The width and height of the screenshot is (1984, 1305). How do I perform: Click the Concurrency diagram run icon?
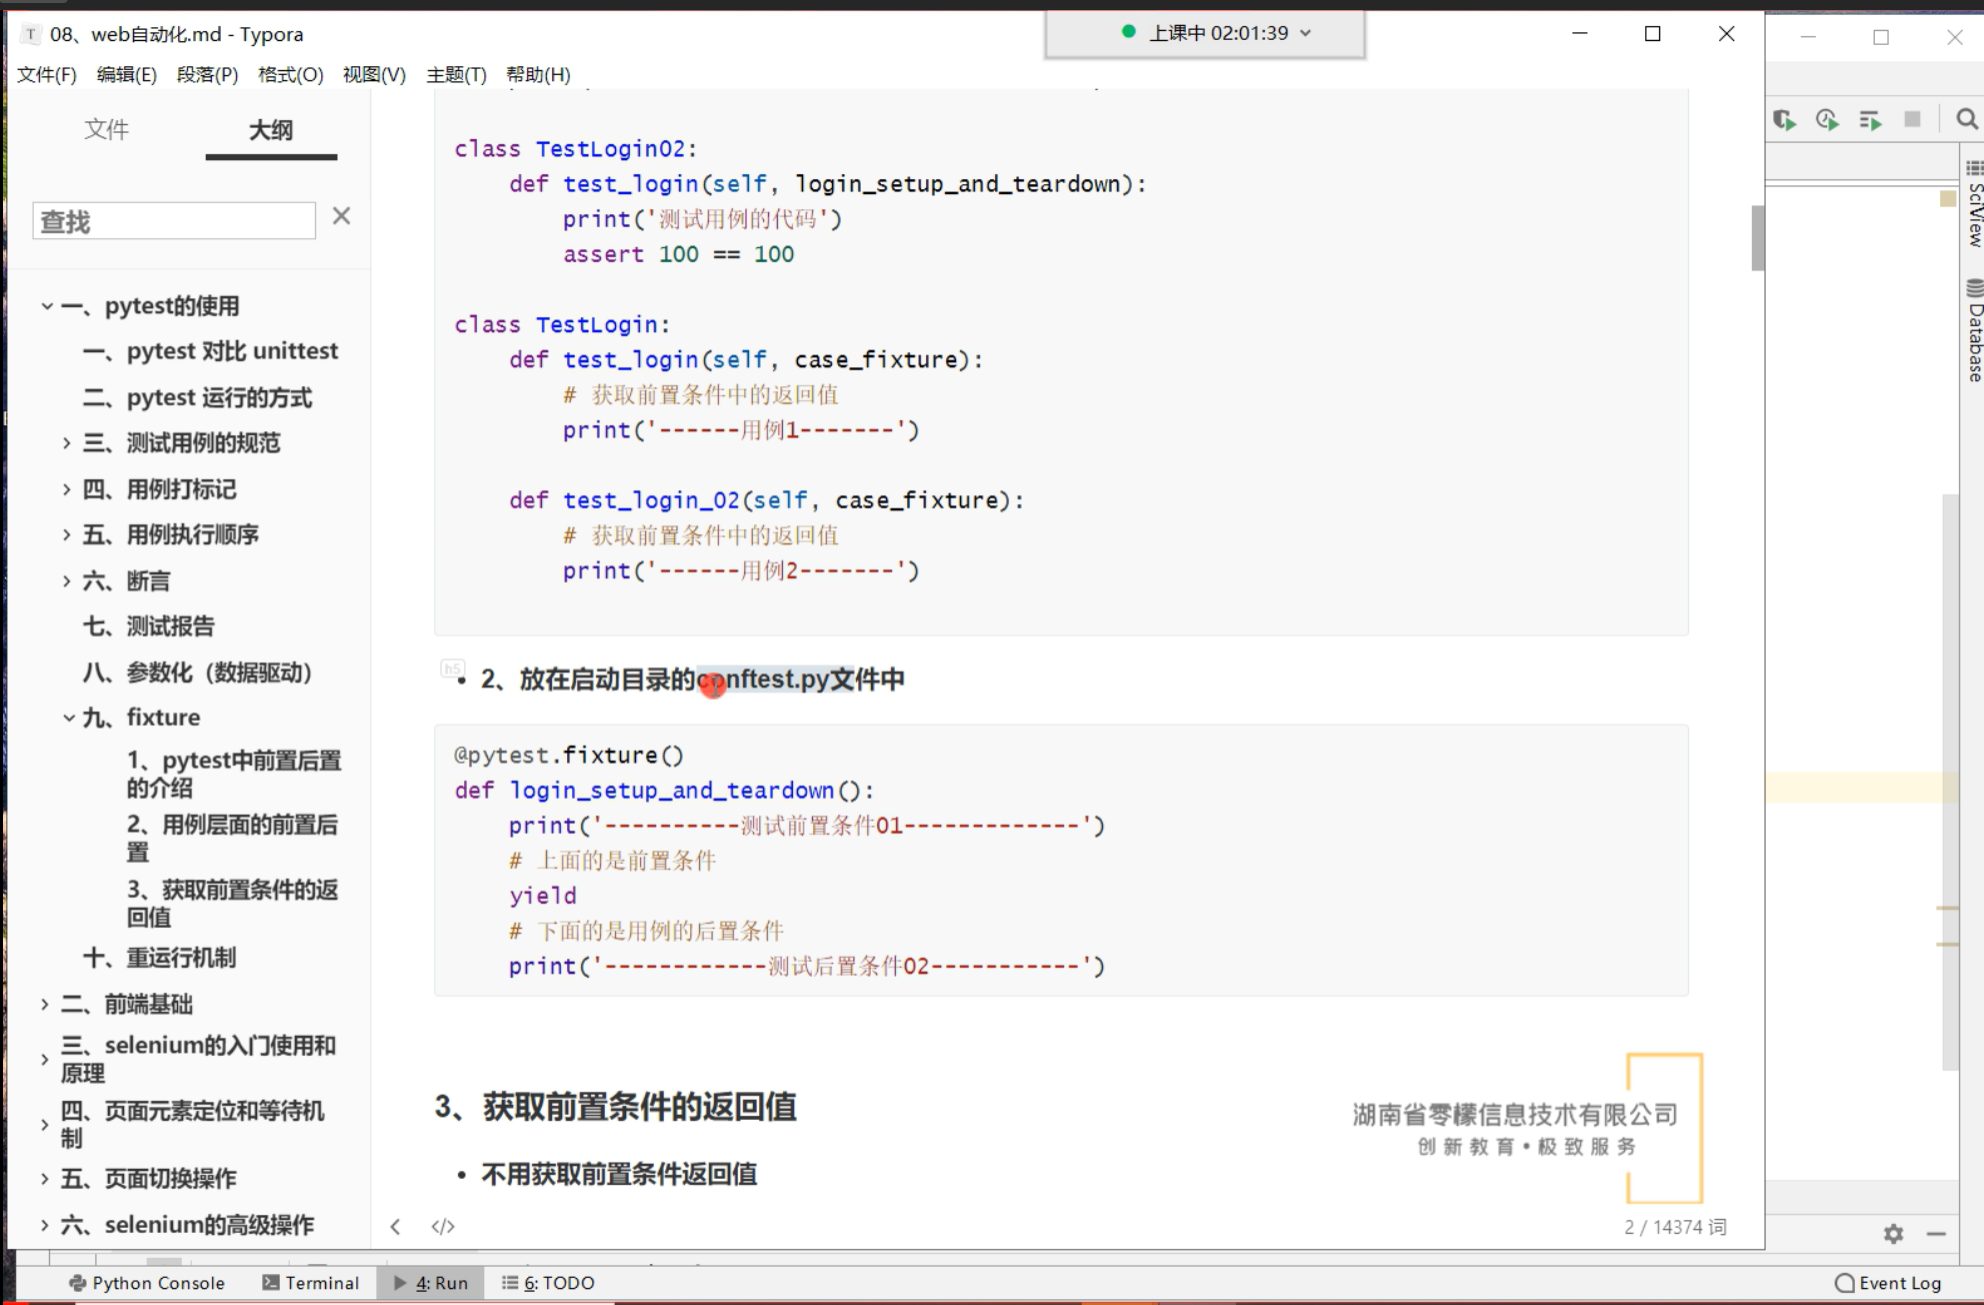1870,120
